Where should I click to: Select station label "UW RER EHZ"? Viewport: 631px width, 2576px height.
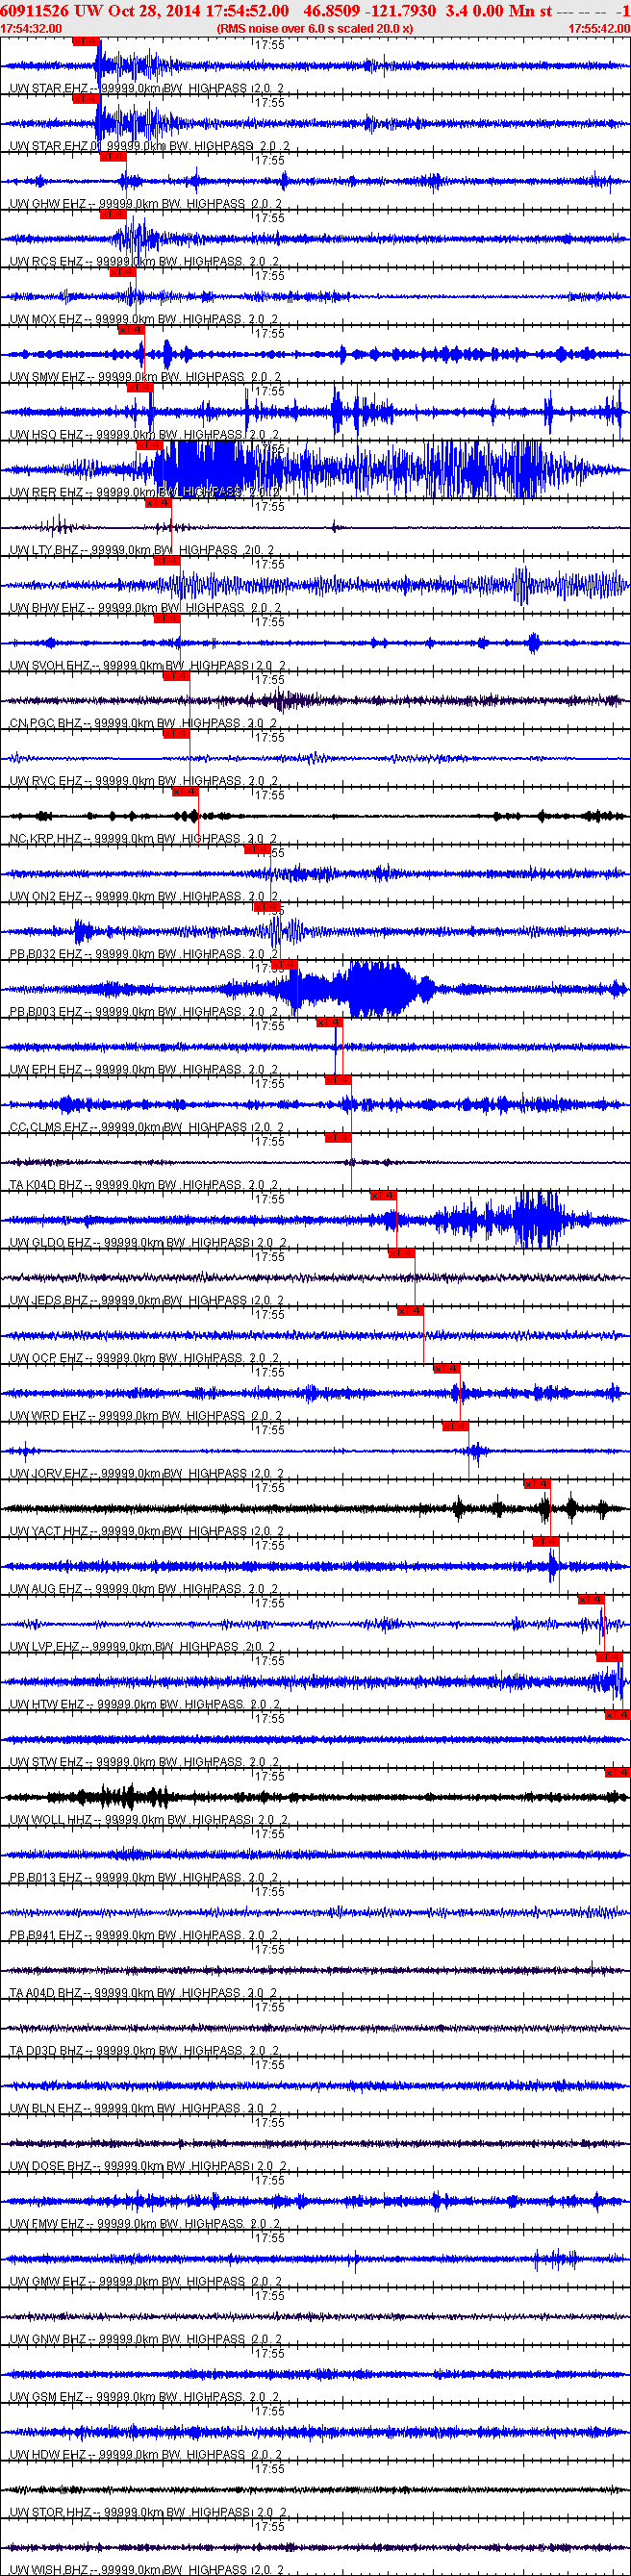click(47, 493)
